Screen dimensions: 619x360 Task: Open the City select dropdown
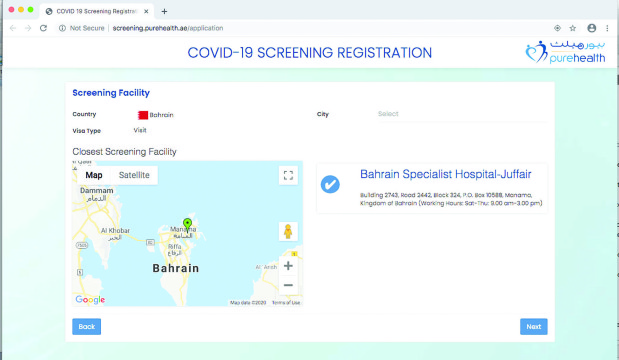462,114
